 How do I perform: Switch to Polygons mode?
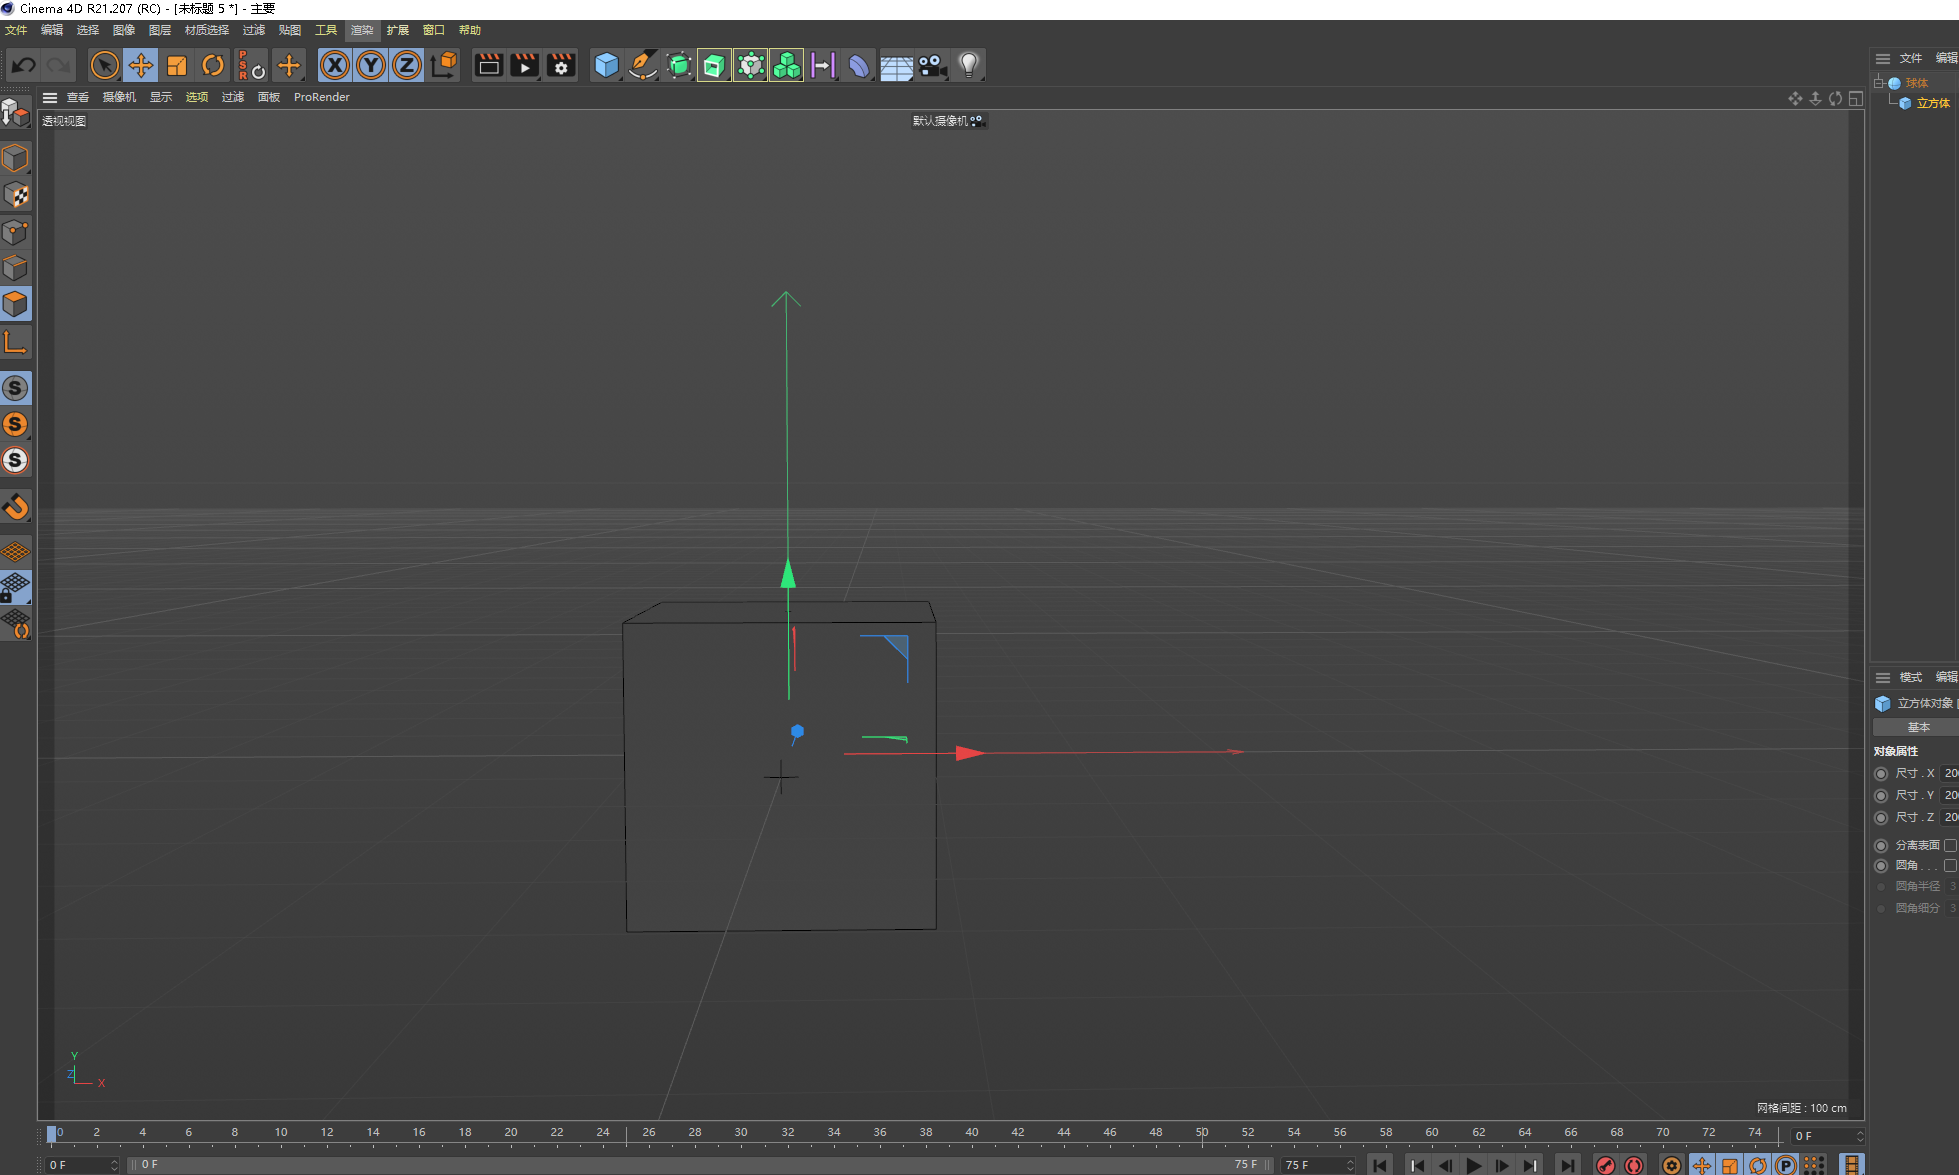coord(15,304)
